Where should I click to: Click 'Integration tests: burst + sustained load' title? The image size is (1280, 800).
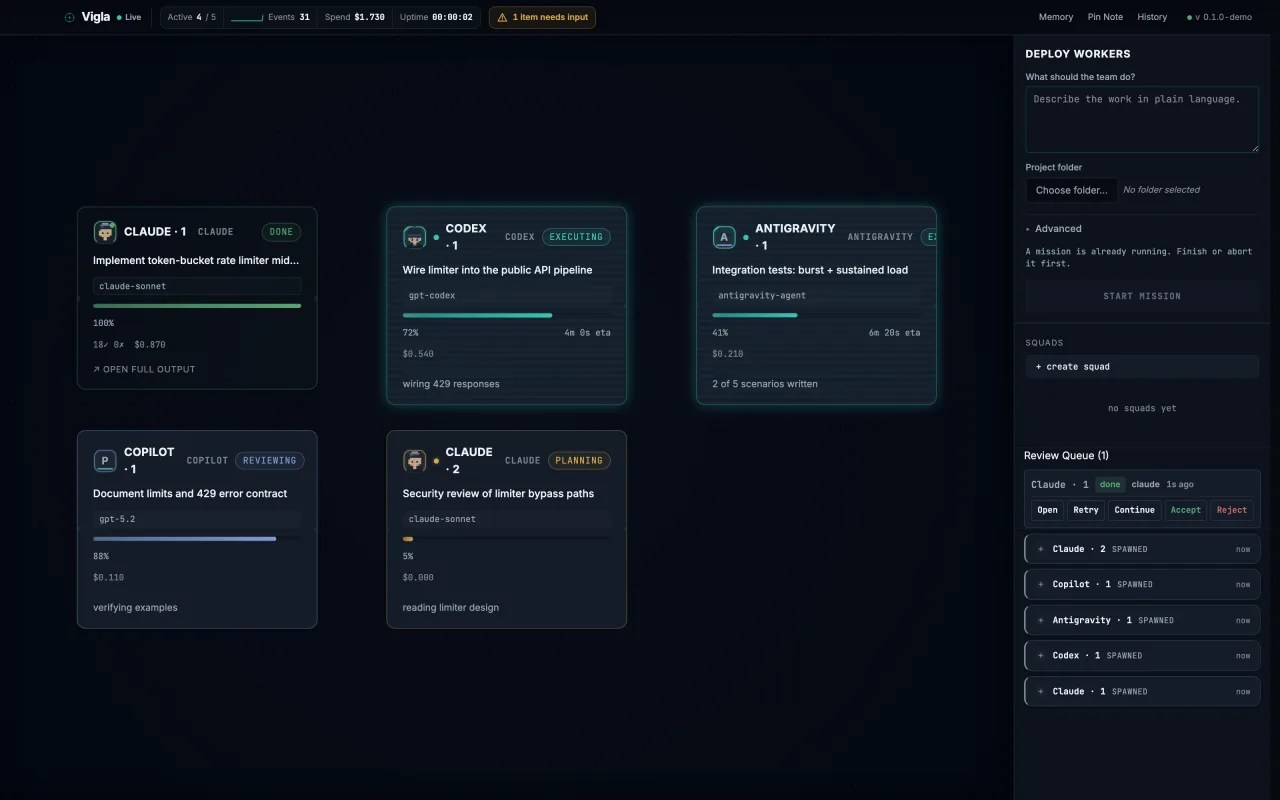coord(810,270)
